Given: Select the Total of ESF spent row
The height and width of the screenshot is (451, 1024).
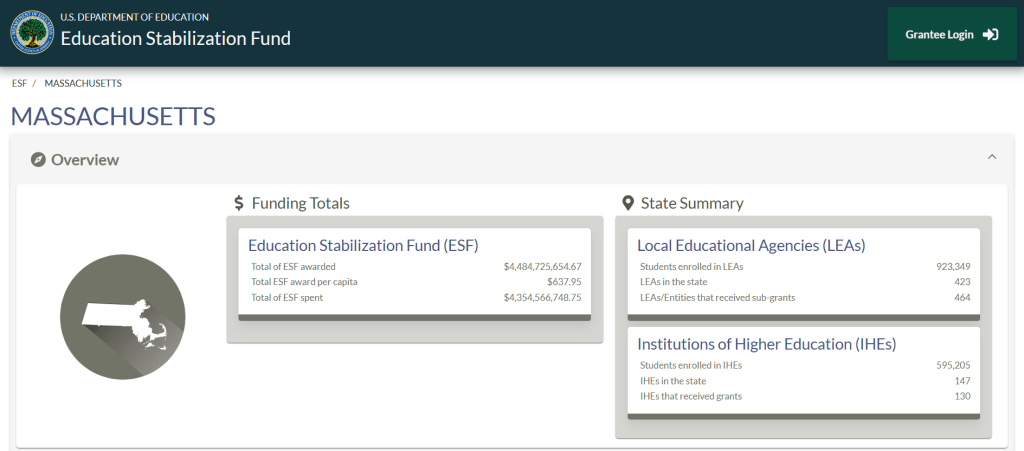Looking at the screenshot, I should point(415,298).
